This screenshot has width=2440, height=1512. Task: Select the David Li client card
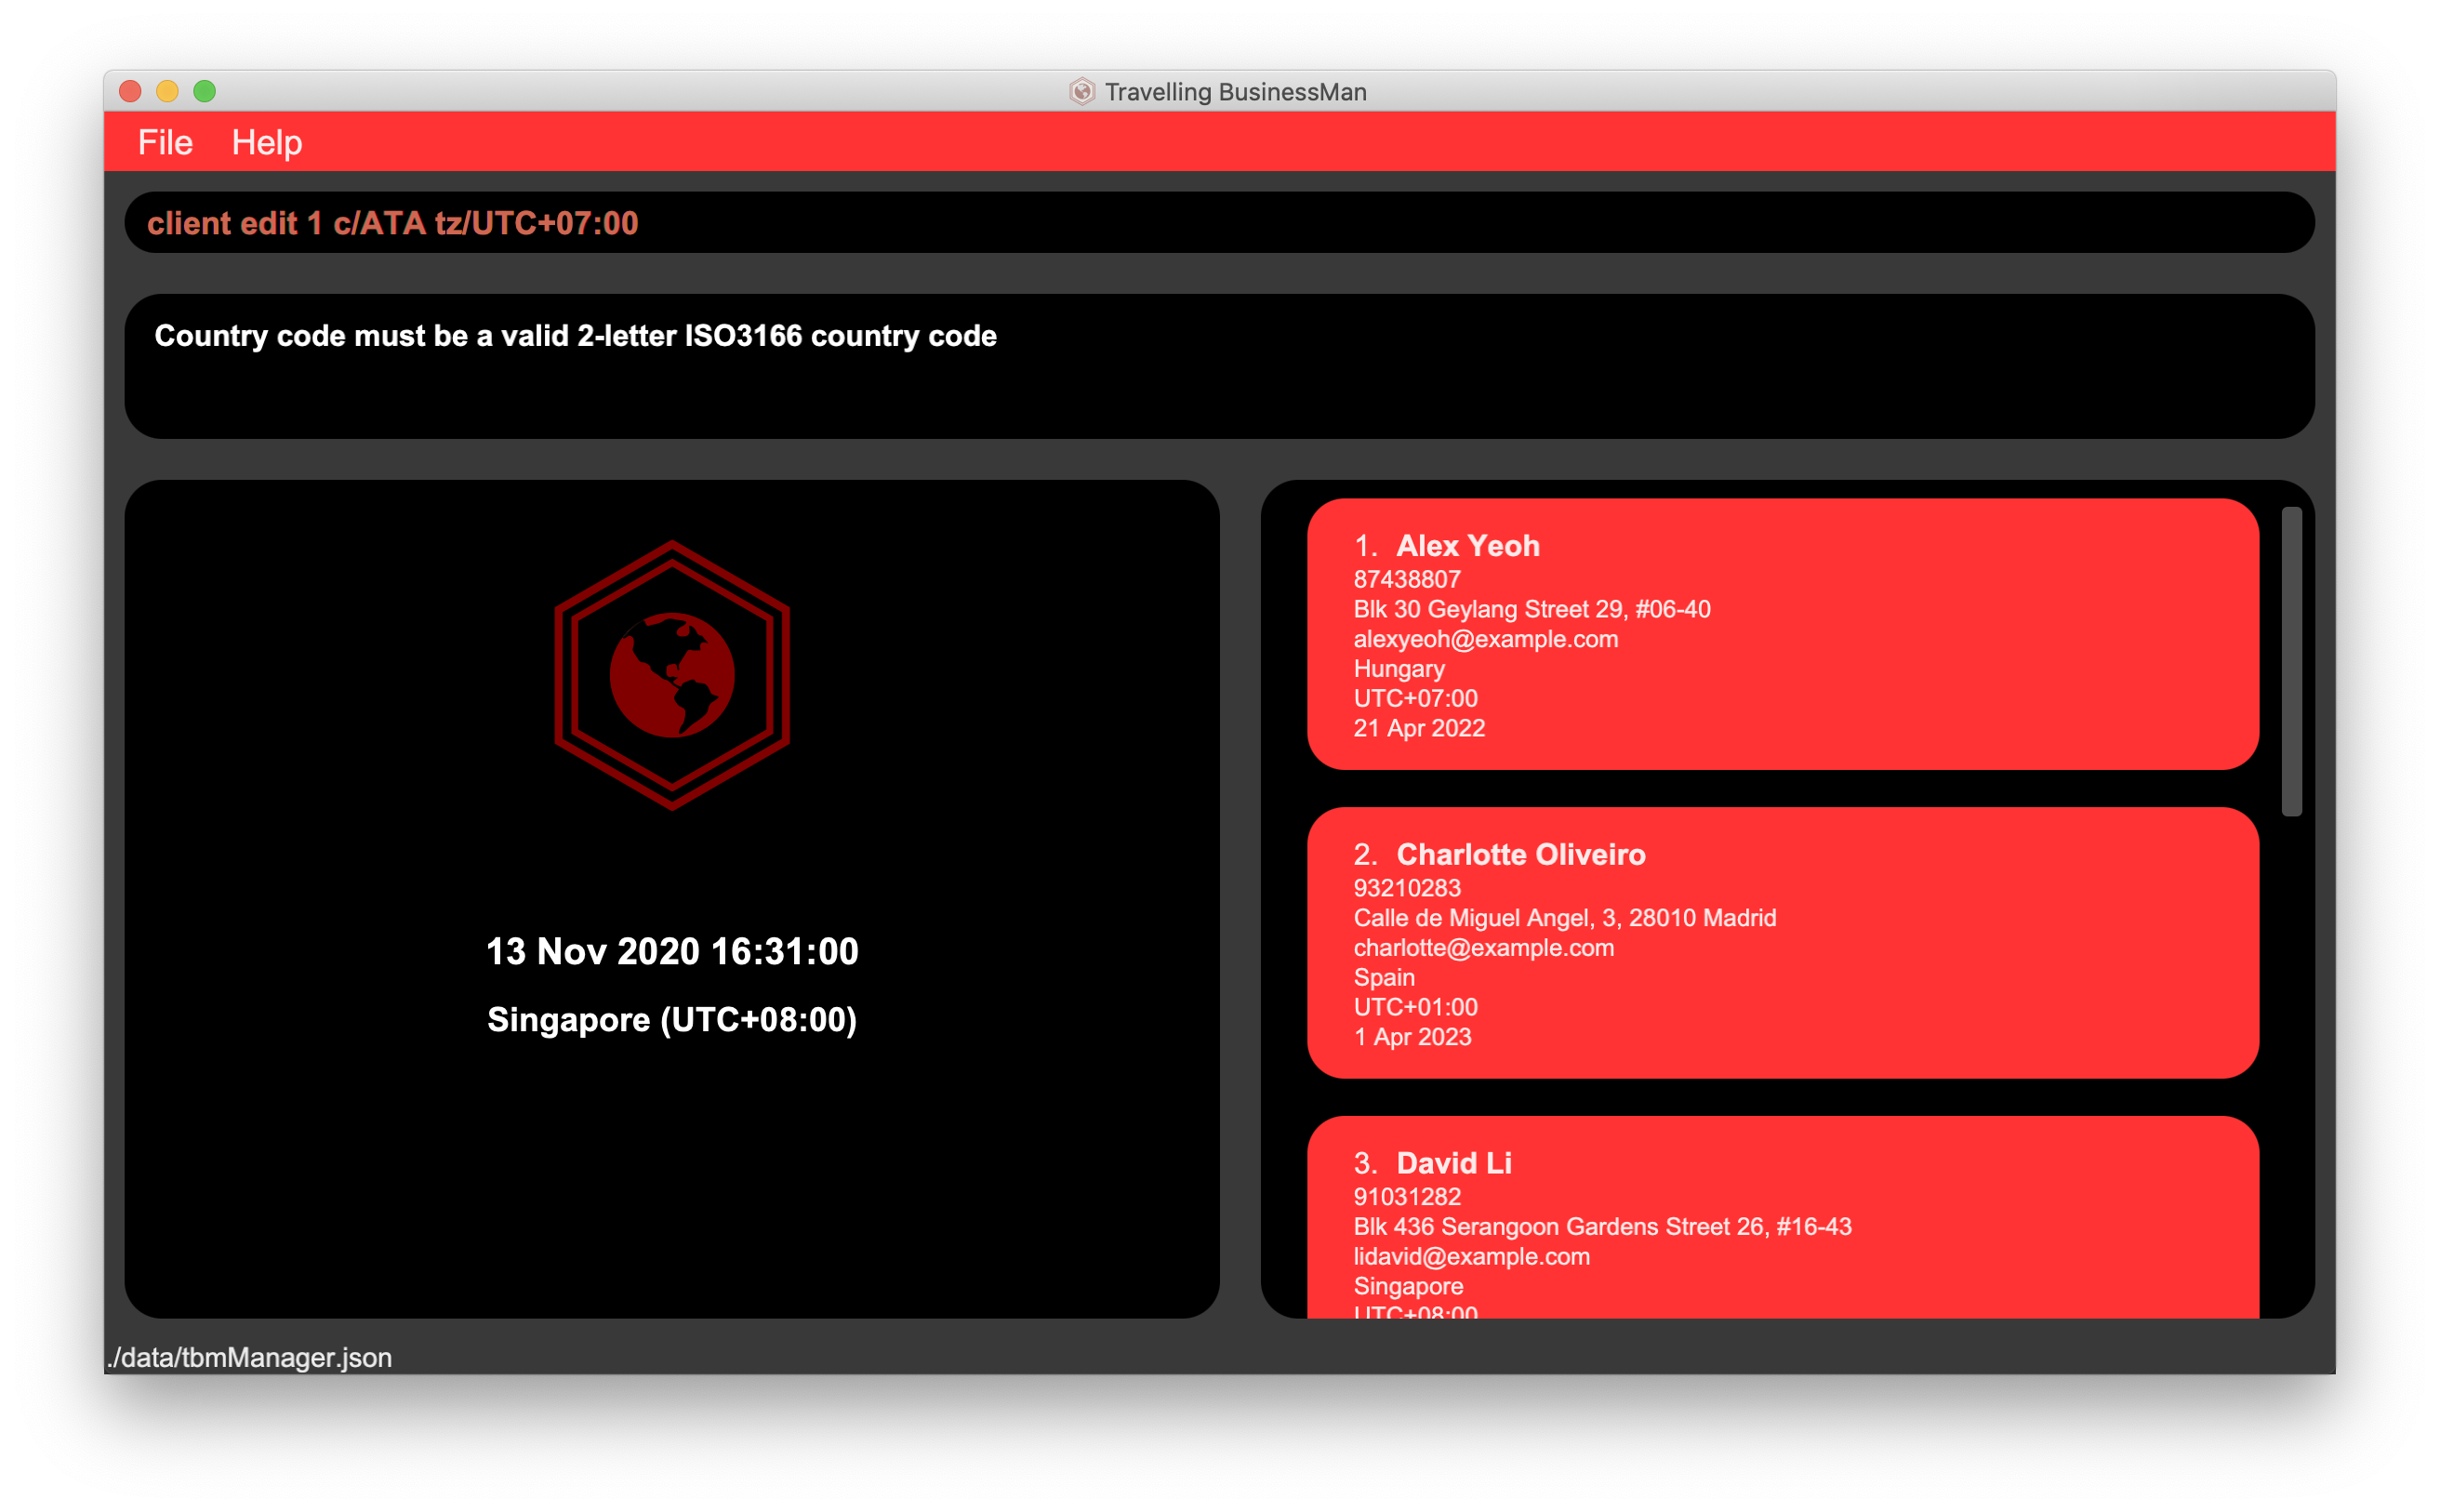click(x=1781, y=1215)
